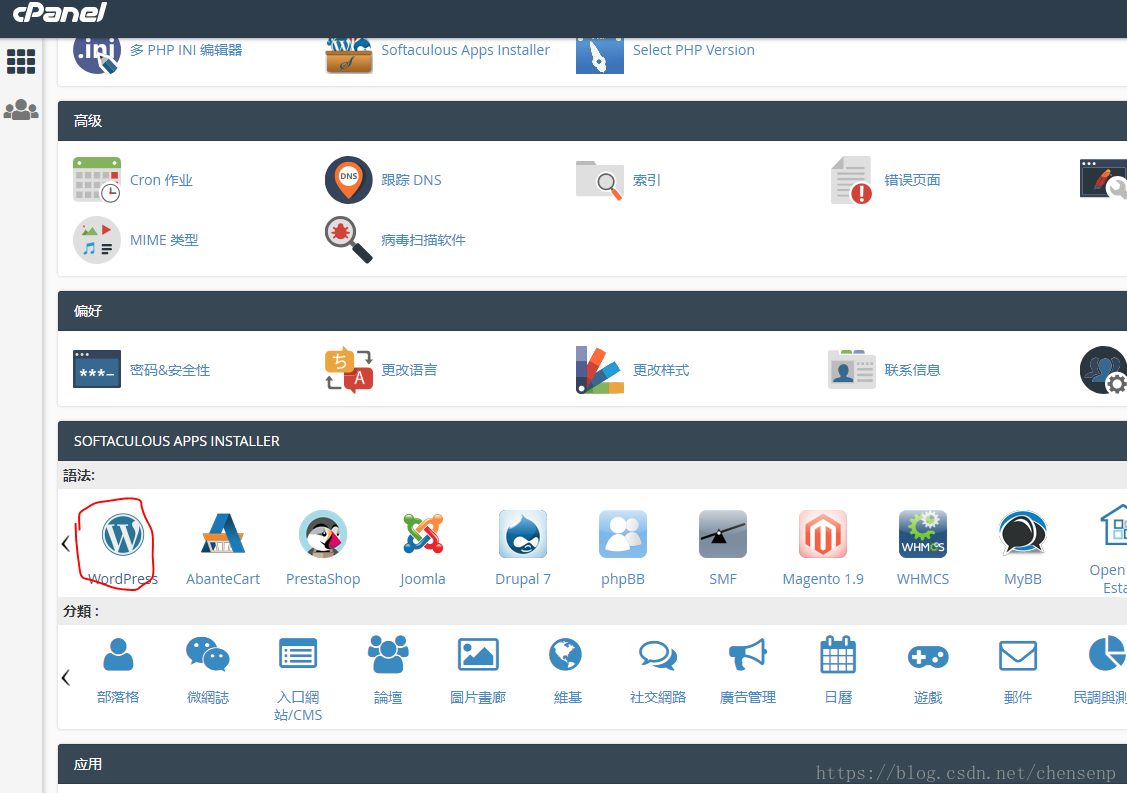The width and height of the screenshot is (1127, 793).
Task: Open the cPanel home grid icon in sidebar
Action: click(x=21, y=61)
